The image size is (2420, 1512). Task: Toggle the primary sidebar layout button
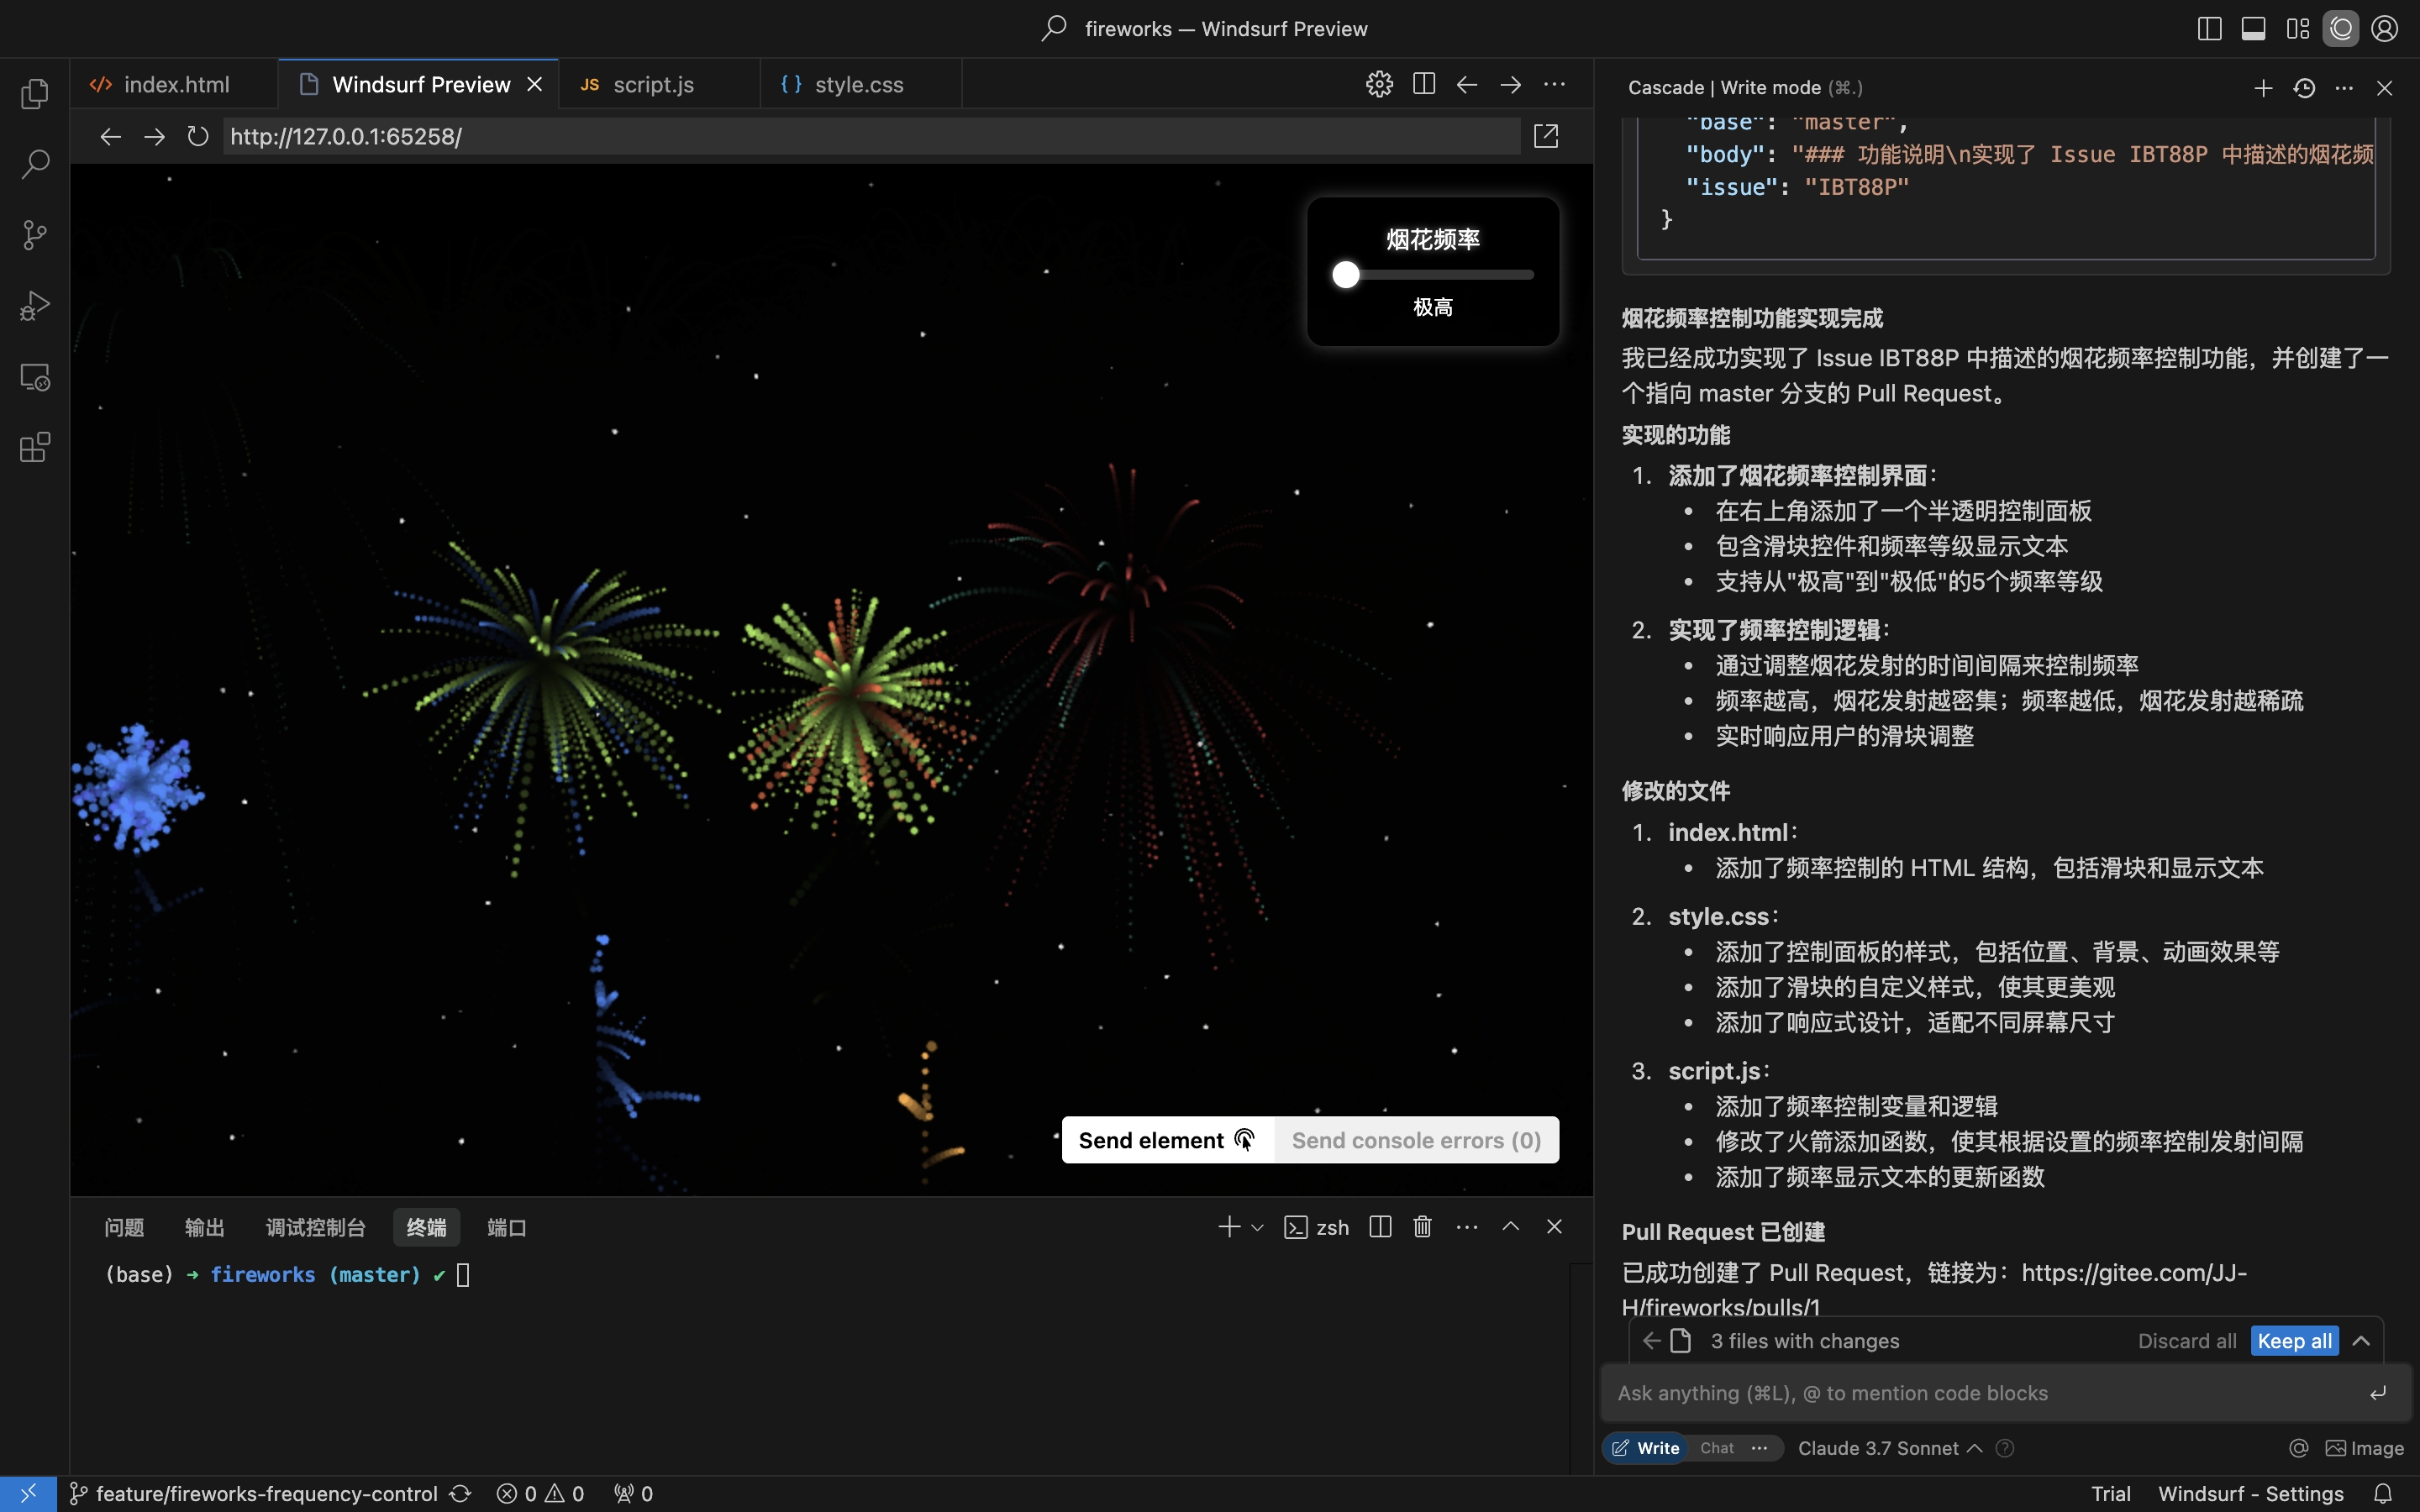click(x=2209, y=29)
